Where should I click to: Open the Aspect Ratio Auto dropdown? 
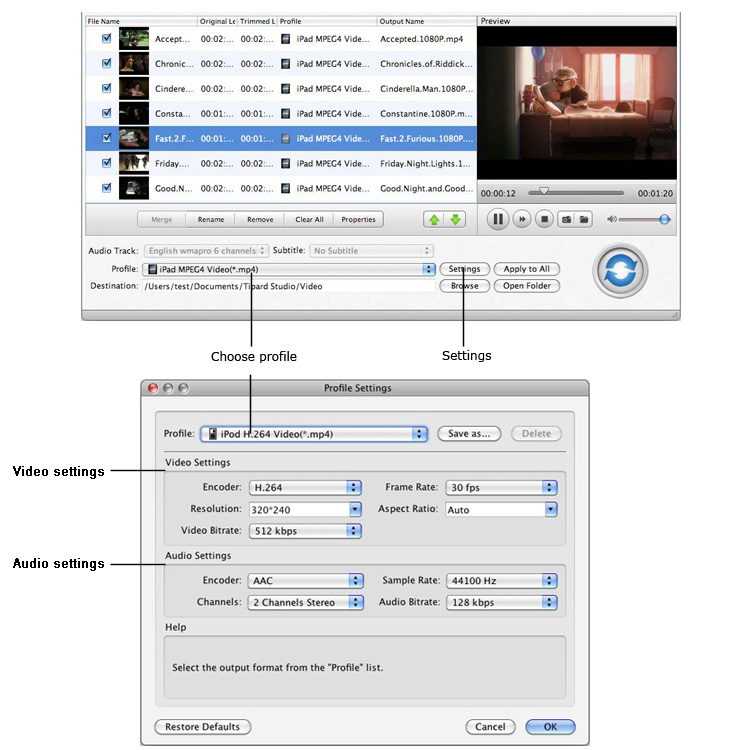[x=501, y=509]
